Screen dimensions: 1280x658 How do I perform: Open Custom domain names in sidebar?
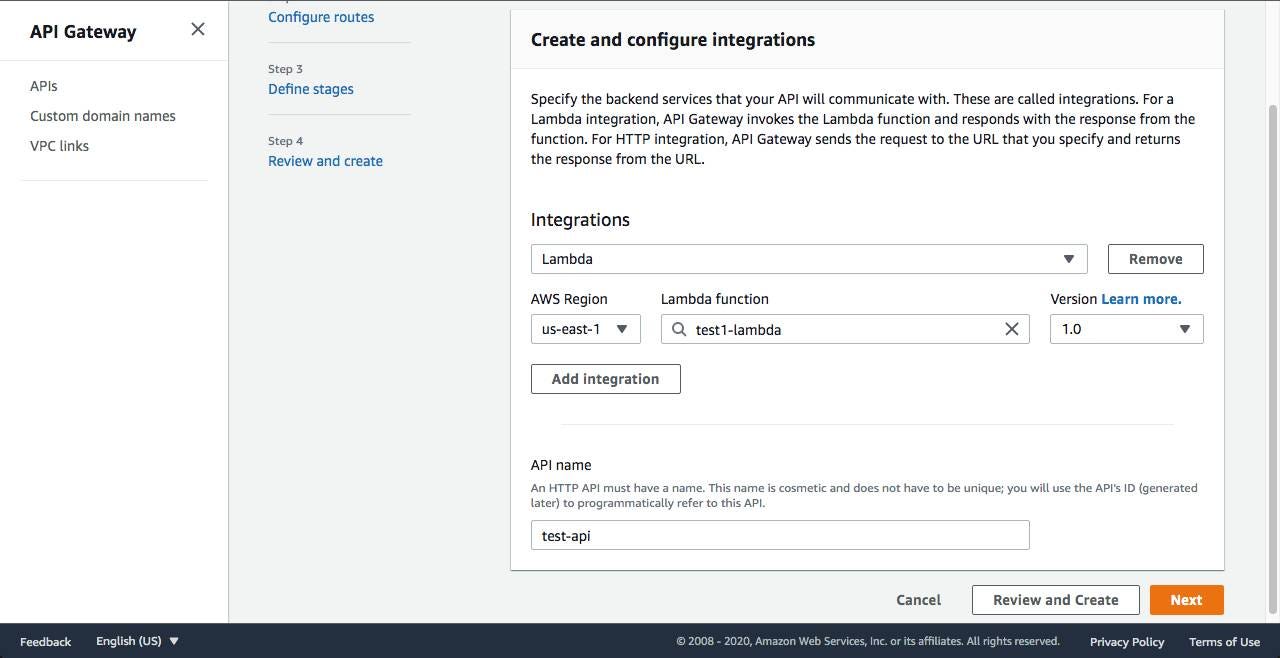pyautogui.click(x=103, y=116)
